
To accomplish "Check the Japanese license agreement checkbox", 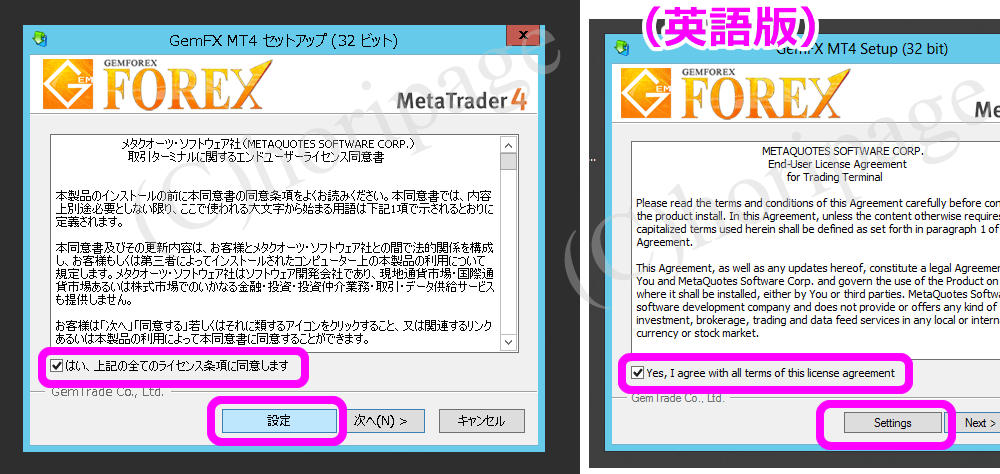I will 57,366.
